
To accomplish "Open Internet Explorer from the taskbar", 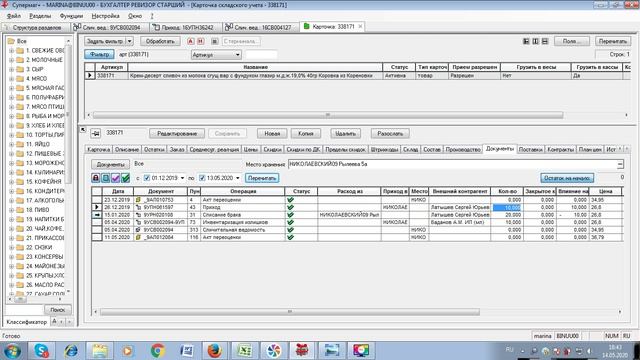I will pyautogui.click(x=71, y=351).
